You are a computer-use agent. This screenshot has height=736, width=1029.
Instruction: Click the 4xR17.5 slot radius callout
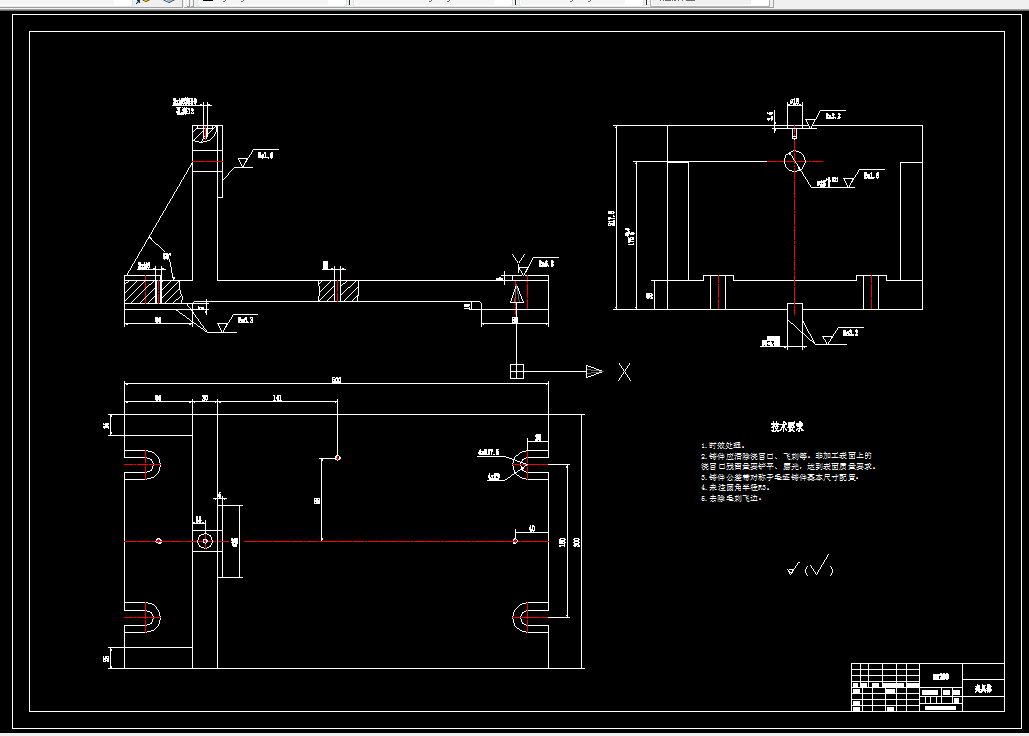(x=488, y=452)
